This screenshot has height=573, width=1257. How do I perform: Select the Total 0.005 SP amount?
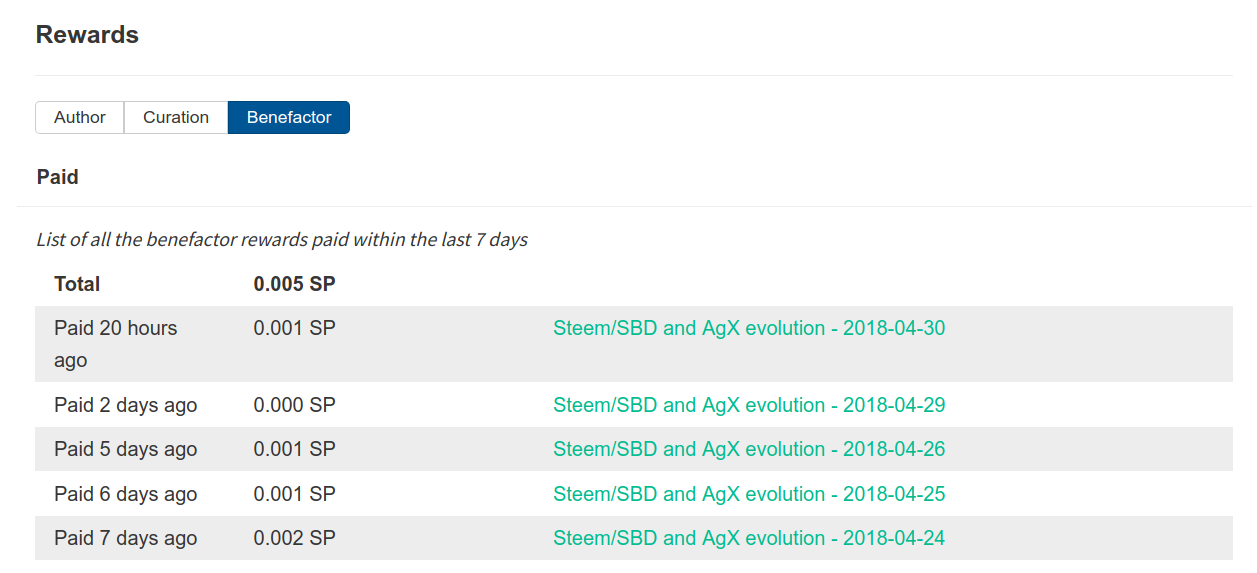click(x=294, y=284)
